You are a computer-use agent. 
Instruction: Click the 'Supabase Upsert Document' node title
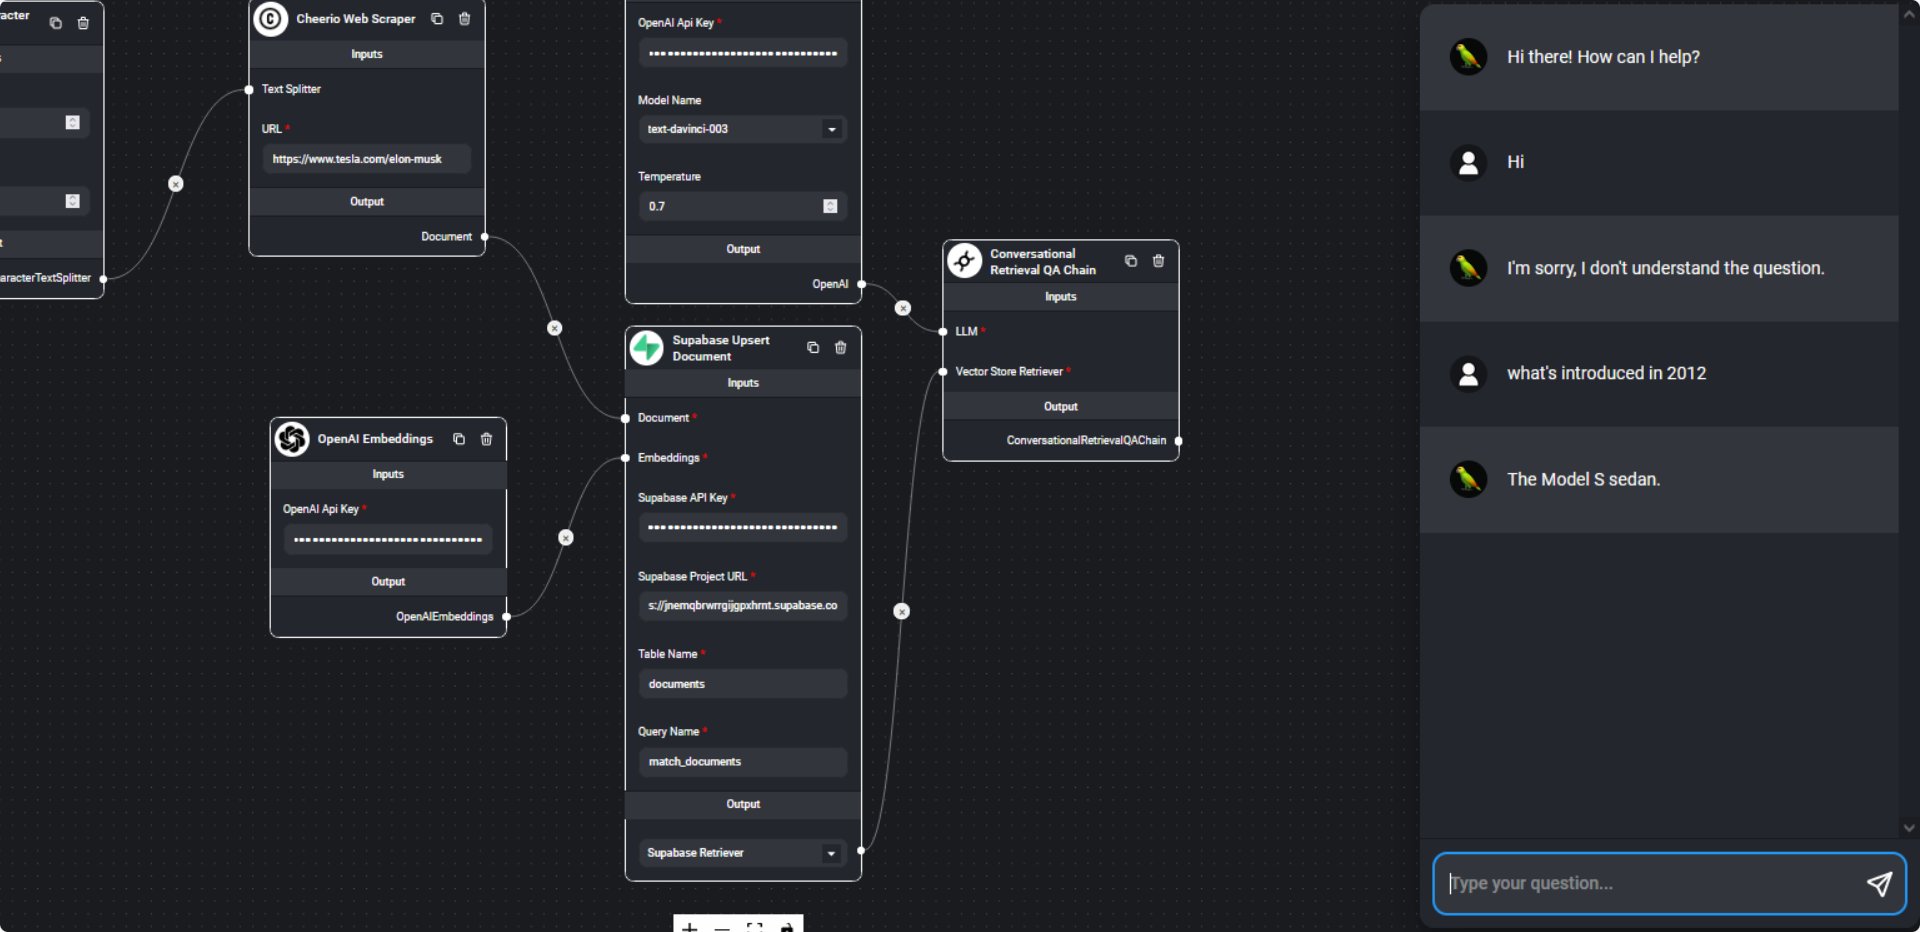point(721,348)
